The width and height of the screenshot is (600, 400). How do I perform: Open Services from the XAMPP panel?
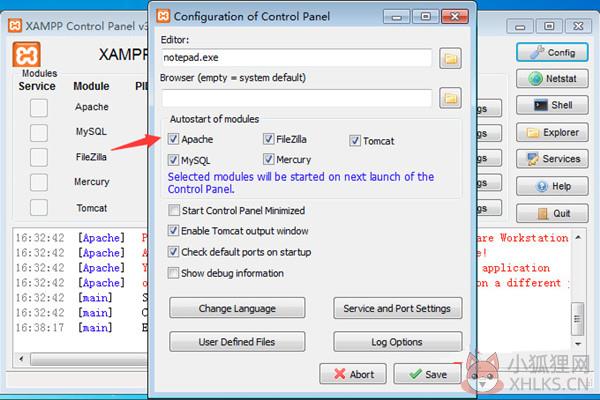pos(552,159)
